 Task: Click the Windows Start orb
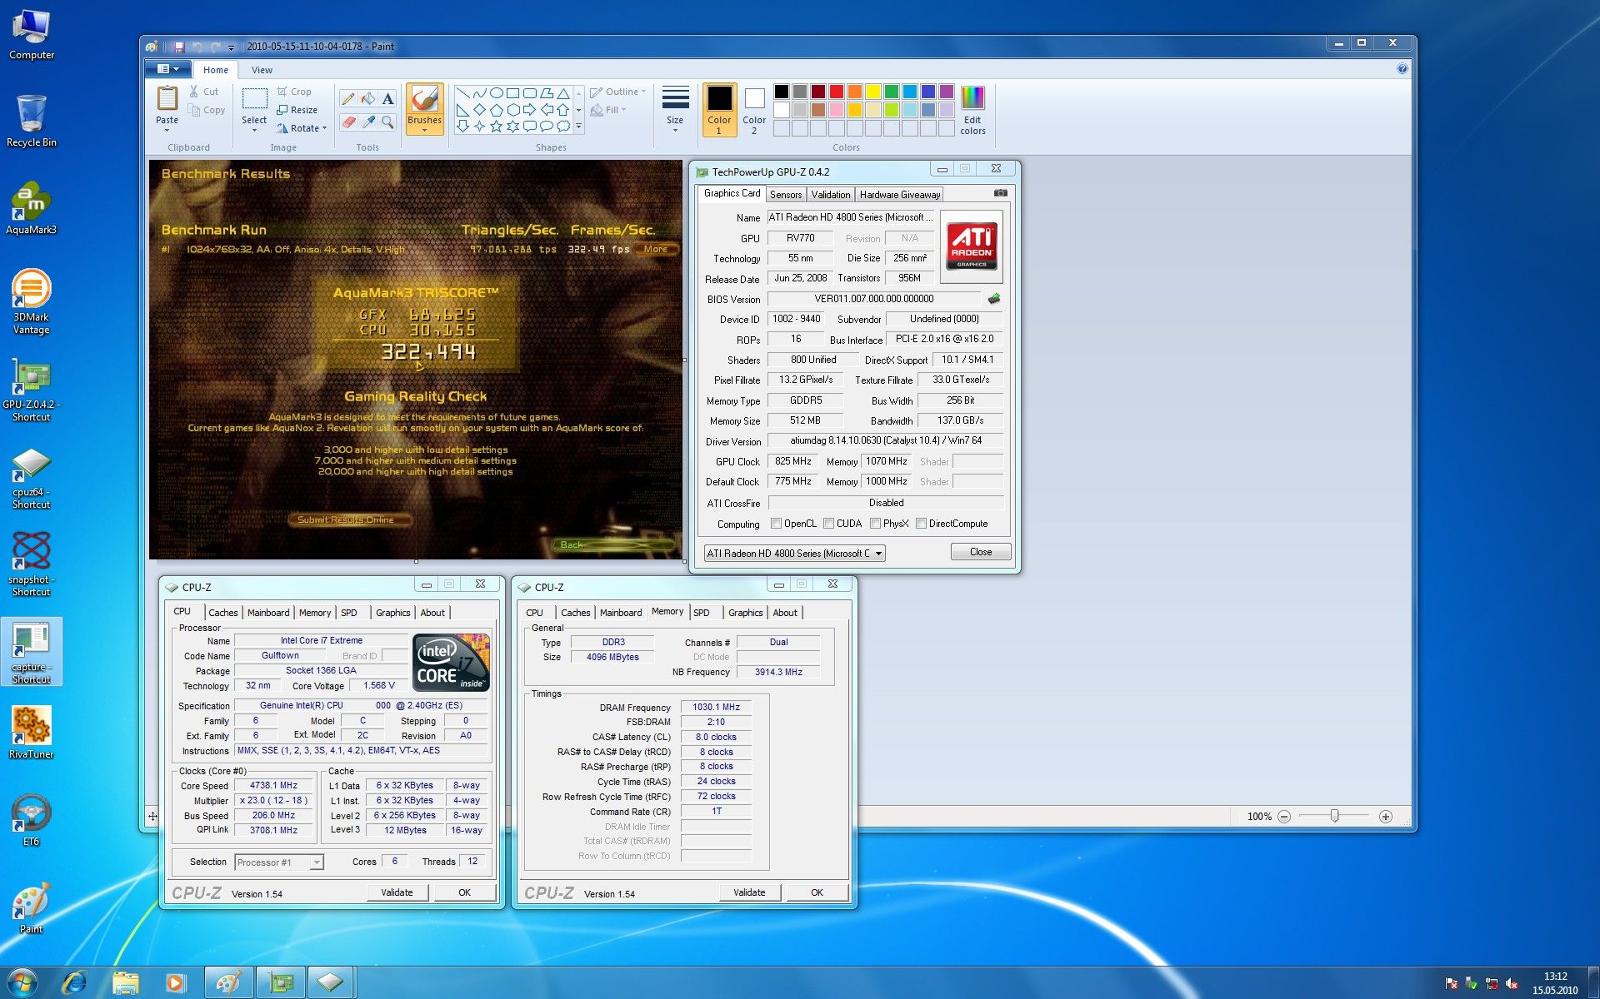22,982
